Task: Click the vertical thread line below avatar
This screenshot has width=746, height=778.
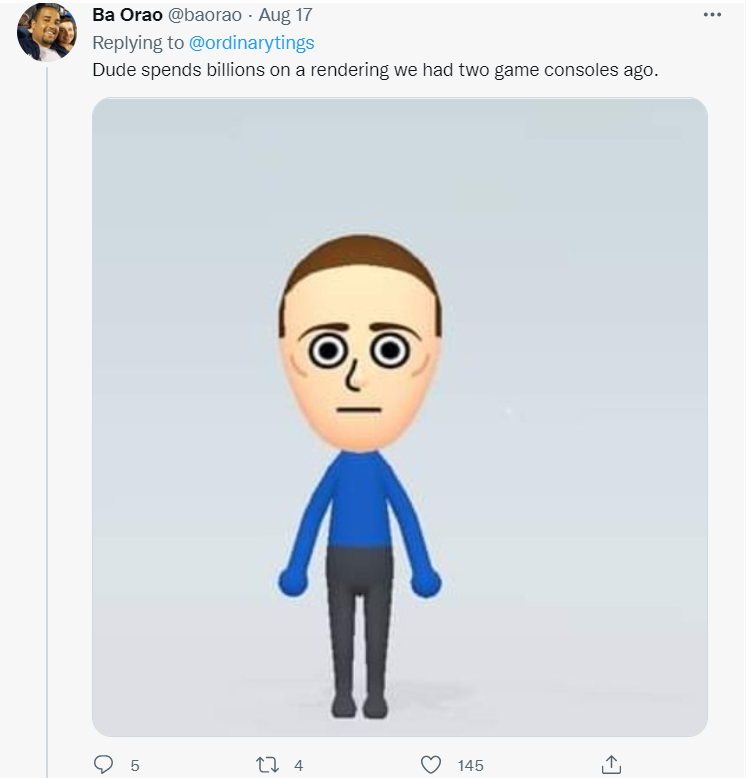Action: (x=46, y=400)
